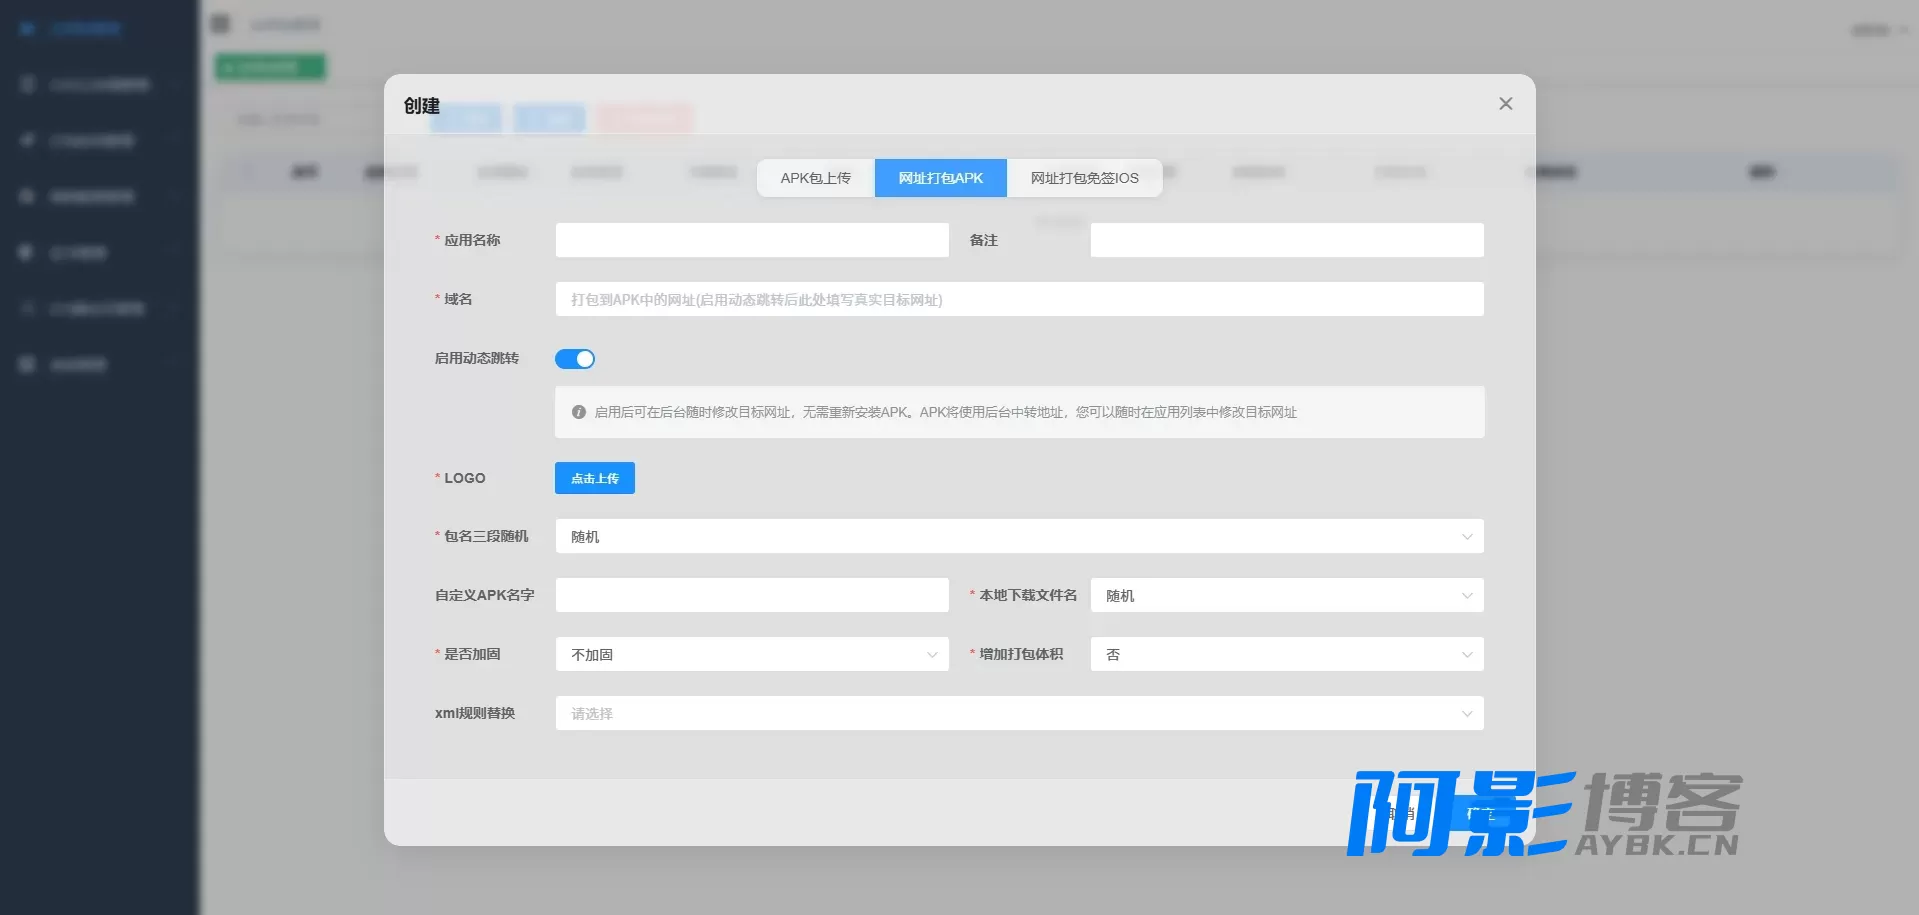Focus the 域名 URL input field

tap(1019, 299)
